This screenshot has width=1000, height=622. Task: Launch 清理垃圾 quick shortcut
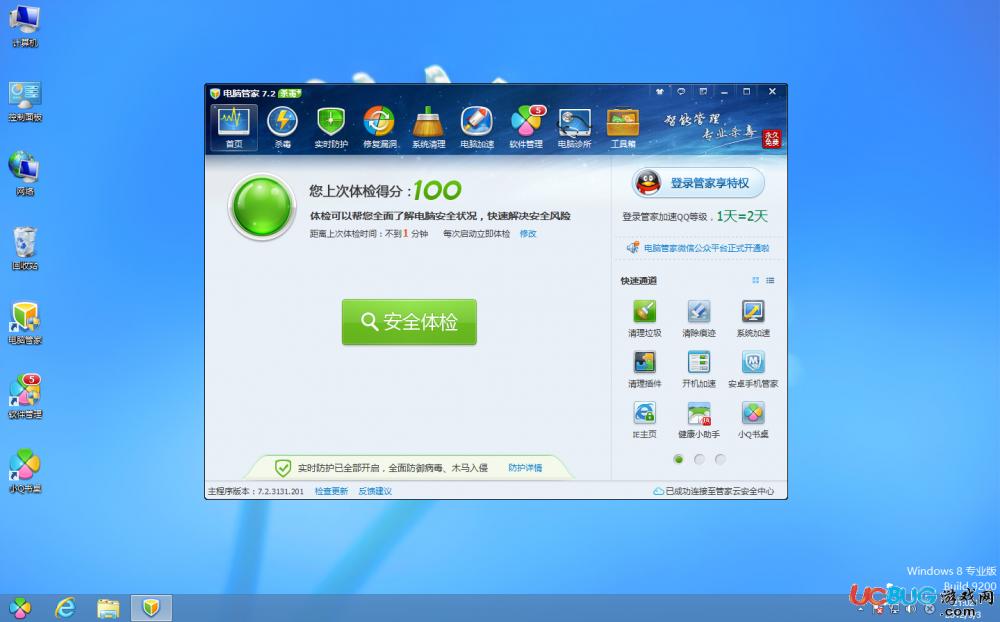tap(644, 317)
